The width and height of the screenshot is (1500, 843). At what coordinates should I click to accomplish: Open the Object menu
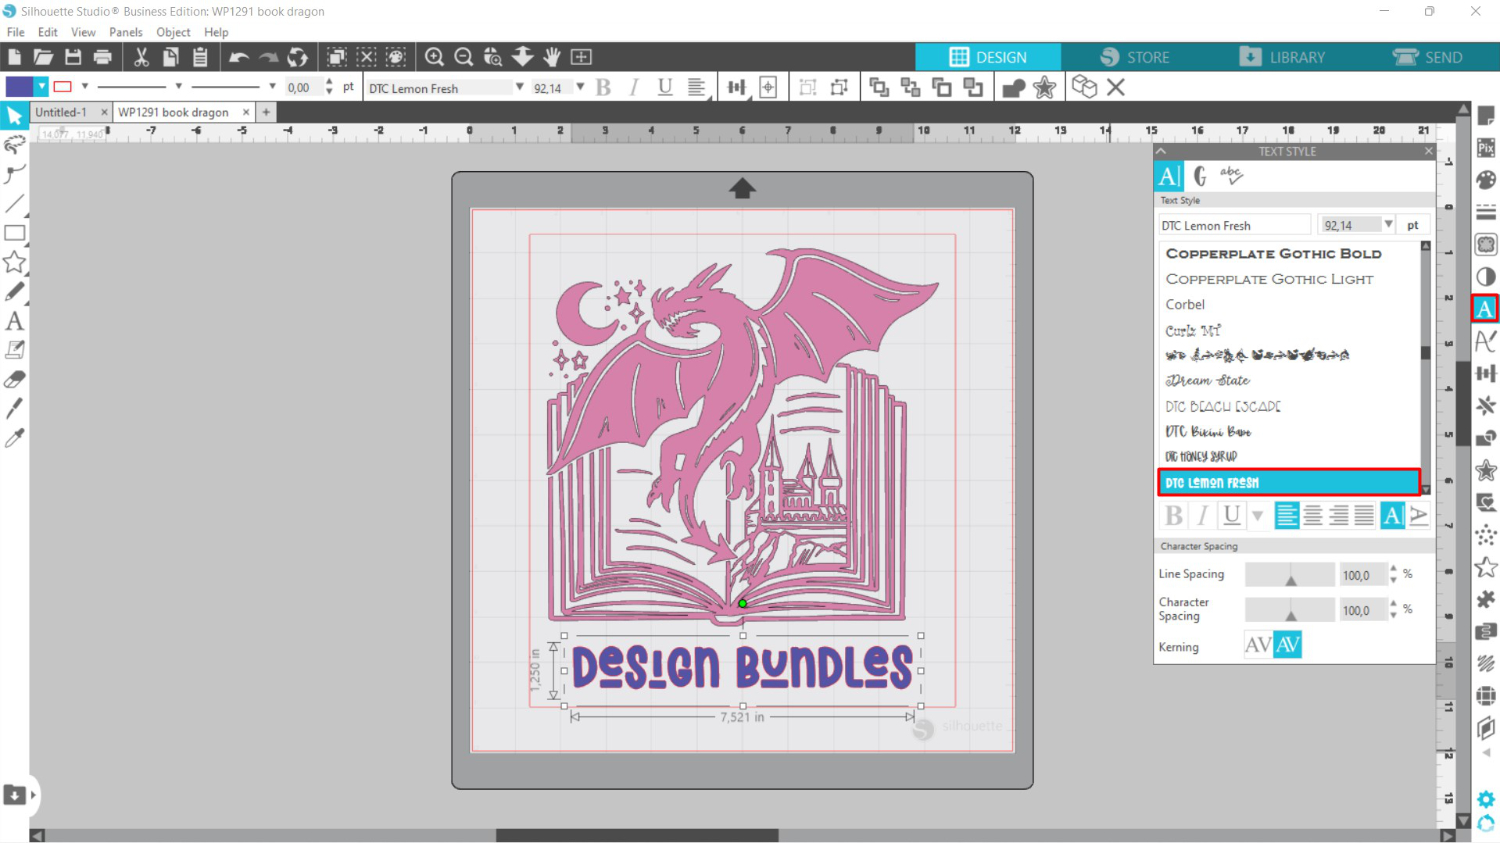(173, 32)
